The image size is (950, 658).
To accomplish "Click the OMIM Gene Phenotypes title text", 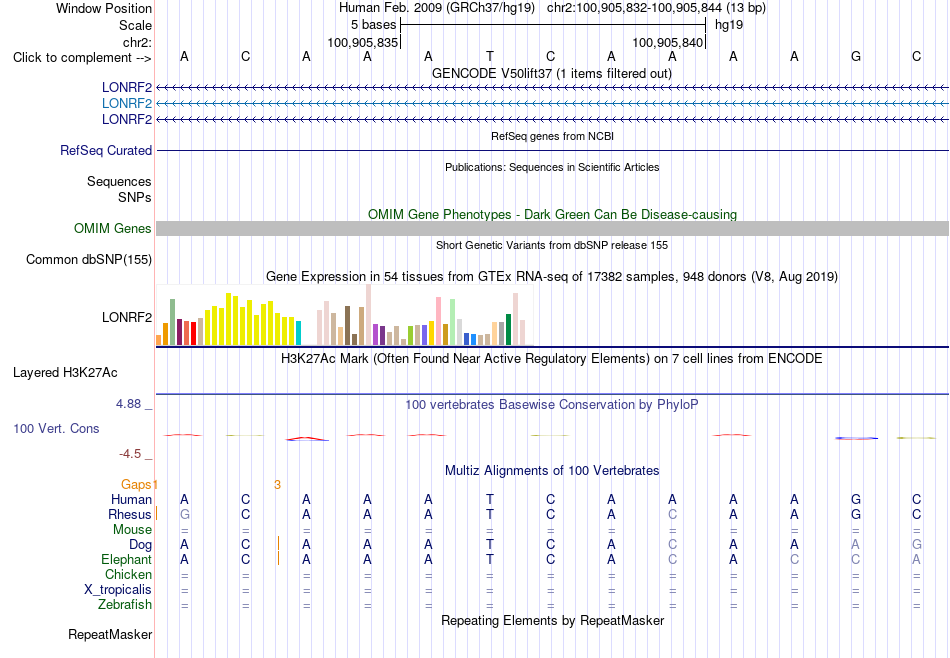I will click(x=552, y=214).
